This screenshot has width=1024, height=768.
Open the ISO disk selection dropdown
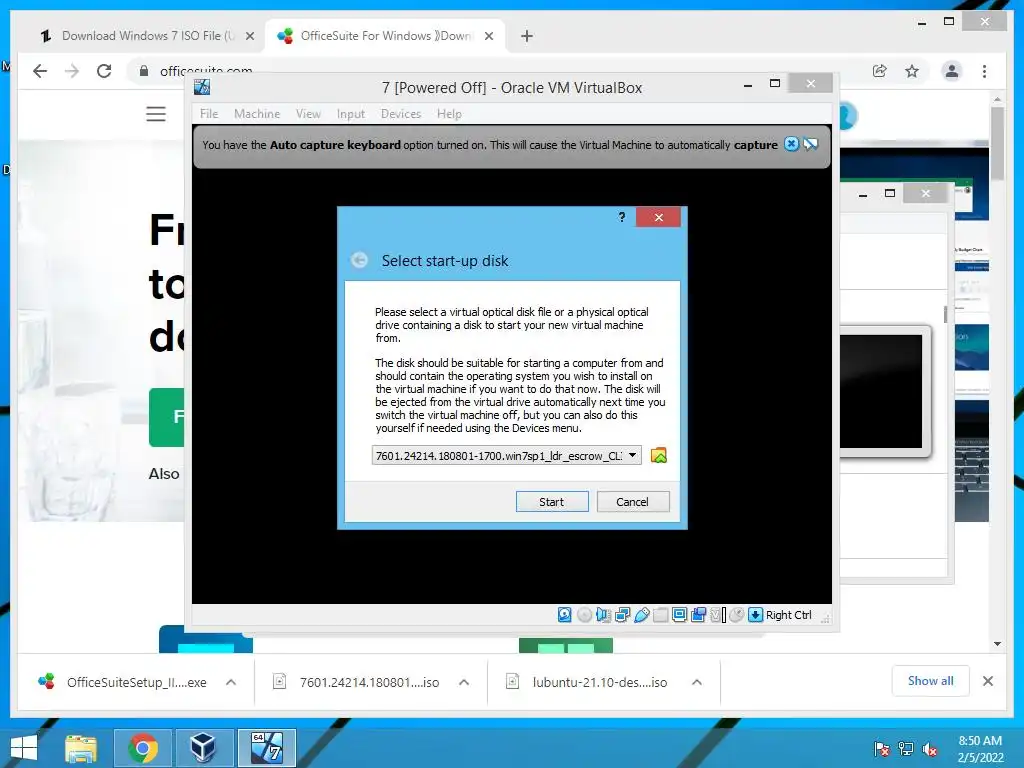(x=507, y=455)
